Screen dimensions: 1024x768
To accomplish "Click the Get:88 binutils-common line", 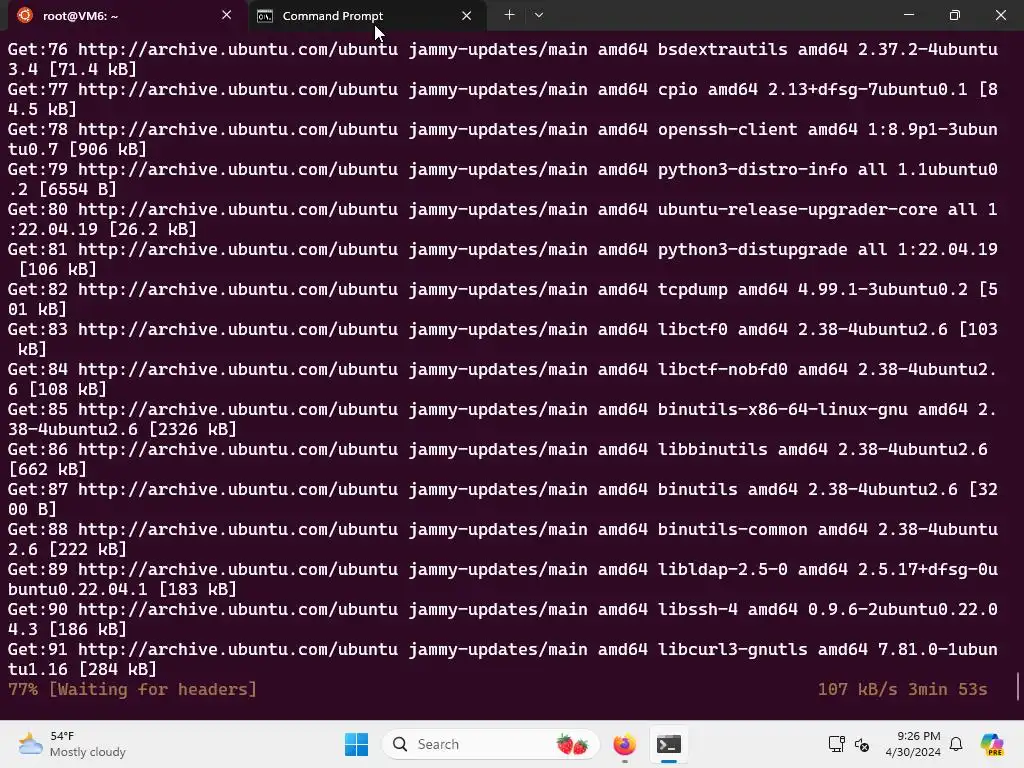I will (x=503, y=539).
